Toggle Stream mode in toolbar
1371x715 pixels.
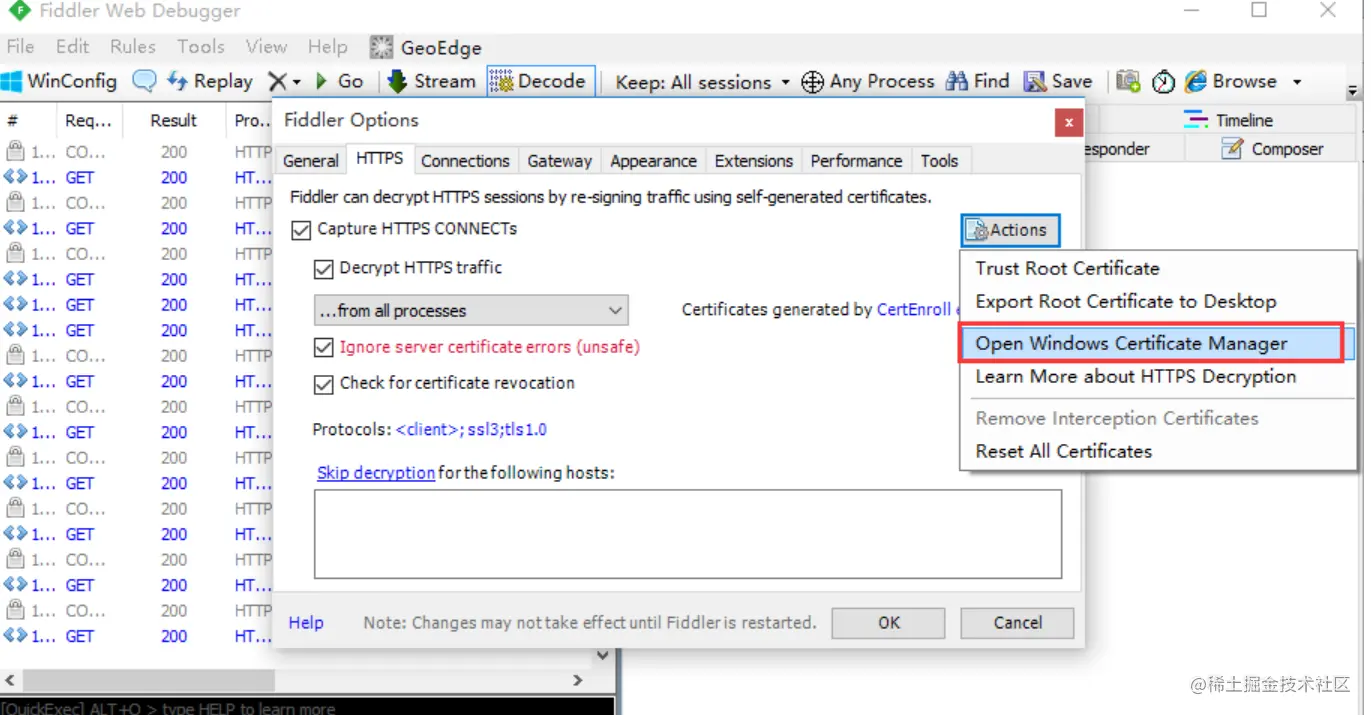point(431,81)
